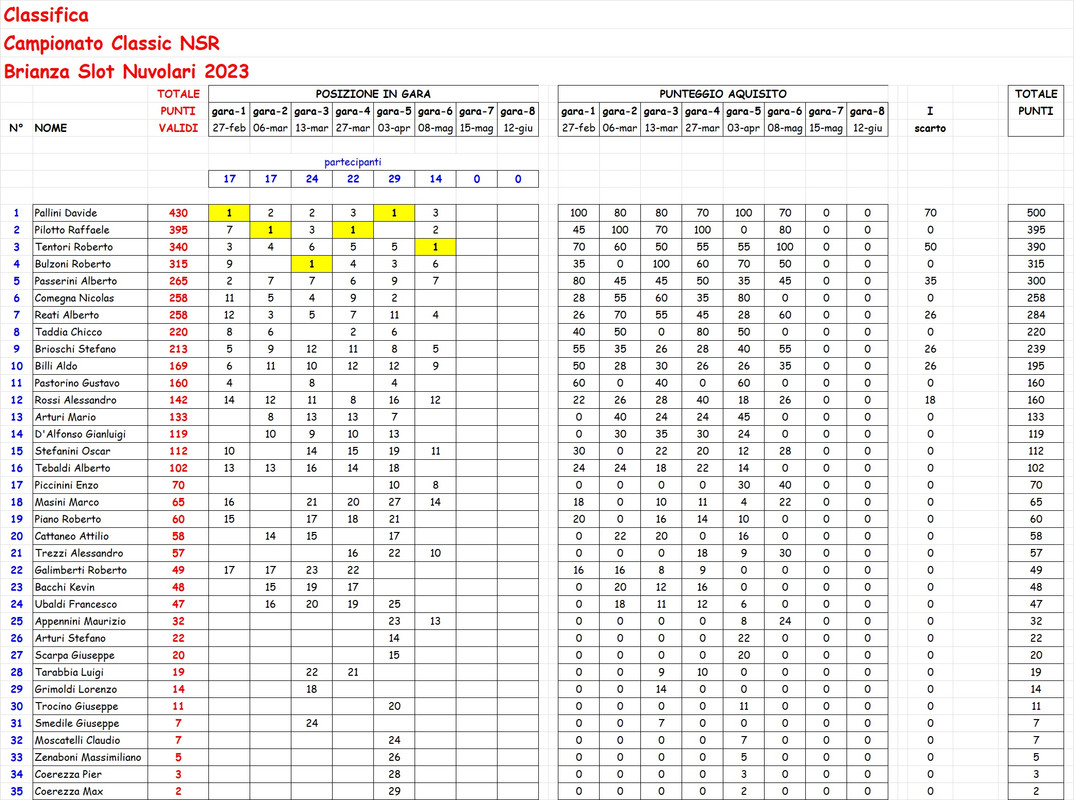This screenshot has width=1074, height=800.
Task: Select the name 'Piano Roberto'
Action: pyautogui.click(x=68, y=519)
